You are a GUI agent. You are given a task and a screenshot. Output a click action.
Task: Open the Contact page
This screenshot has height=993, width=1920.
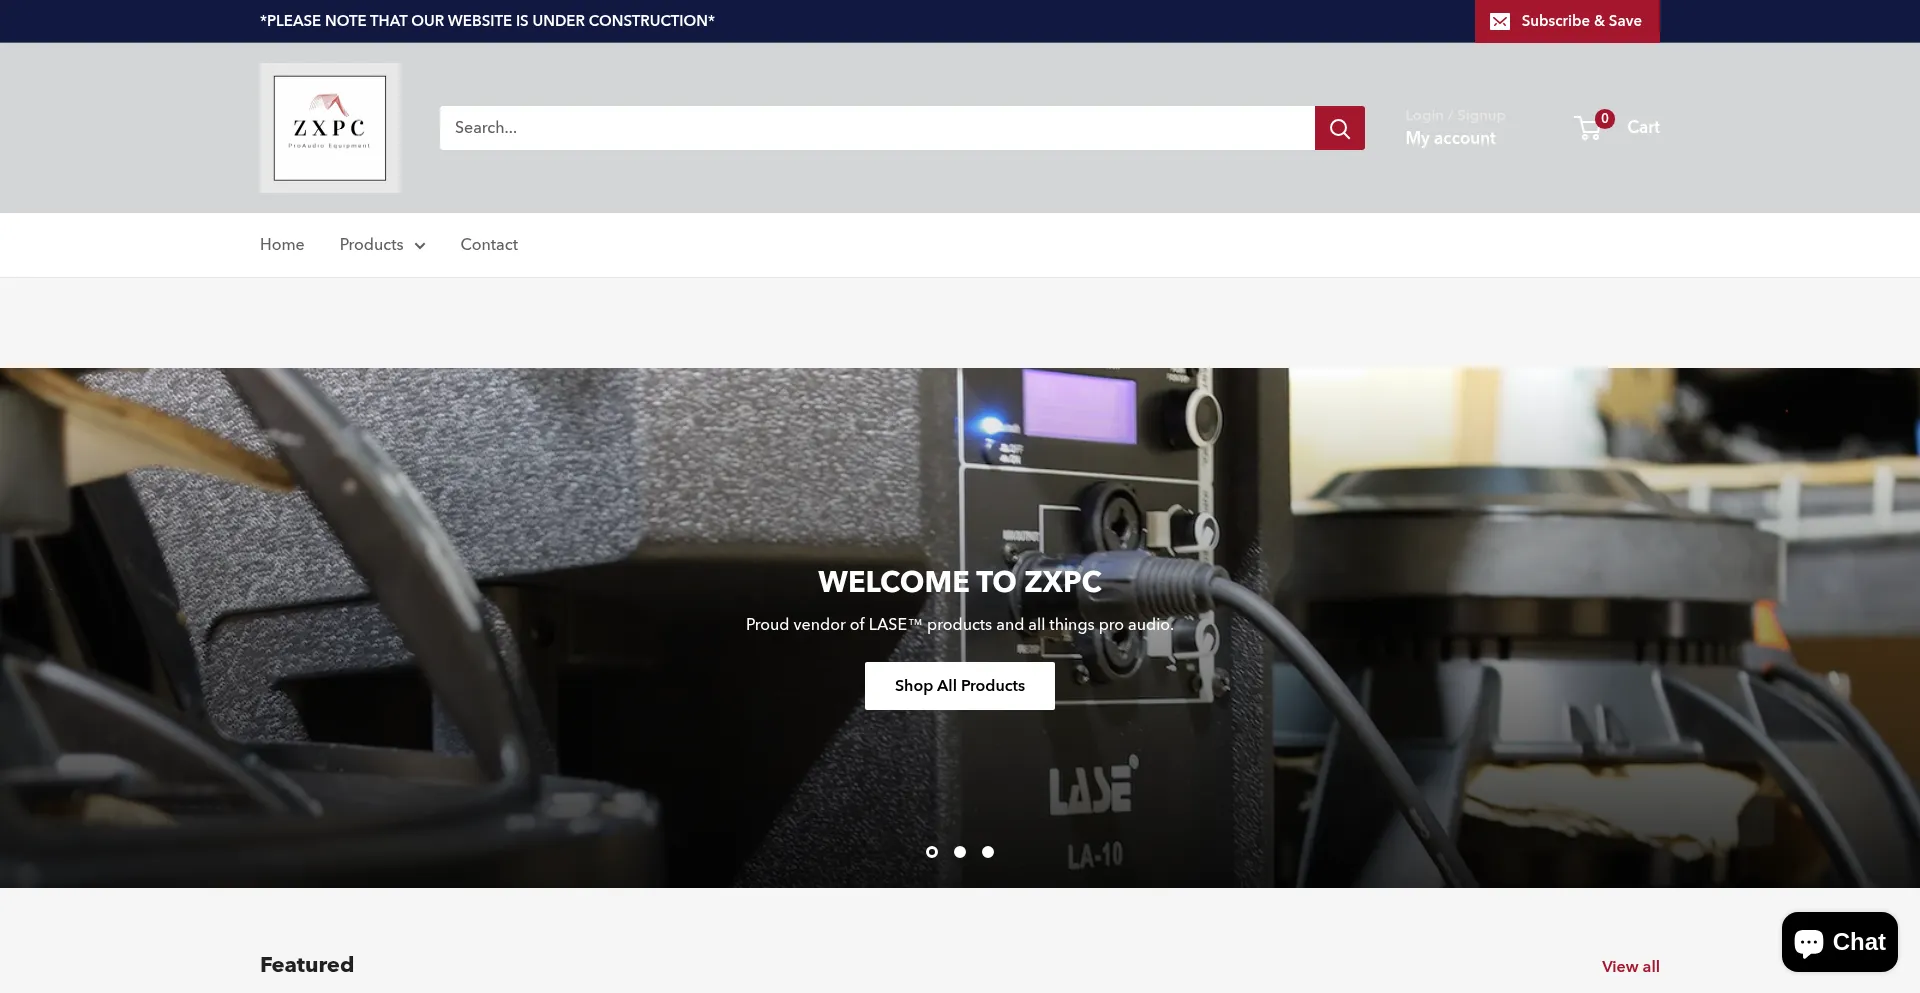tap(489, 245)
